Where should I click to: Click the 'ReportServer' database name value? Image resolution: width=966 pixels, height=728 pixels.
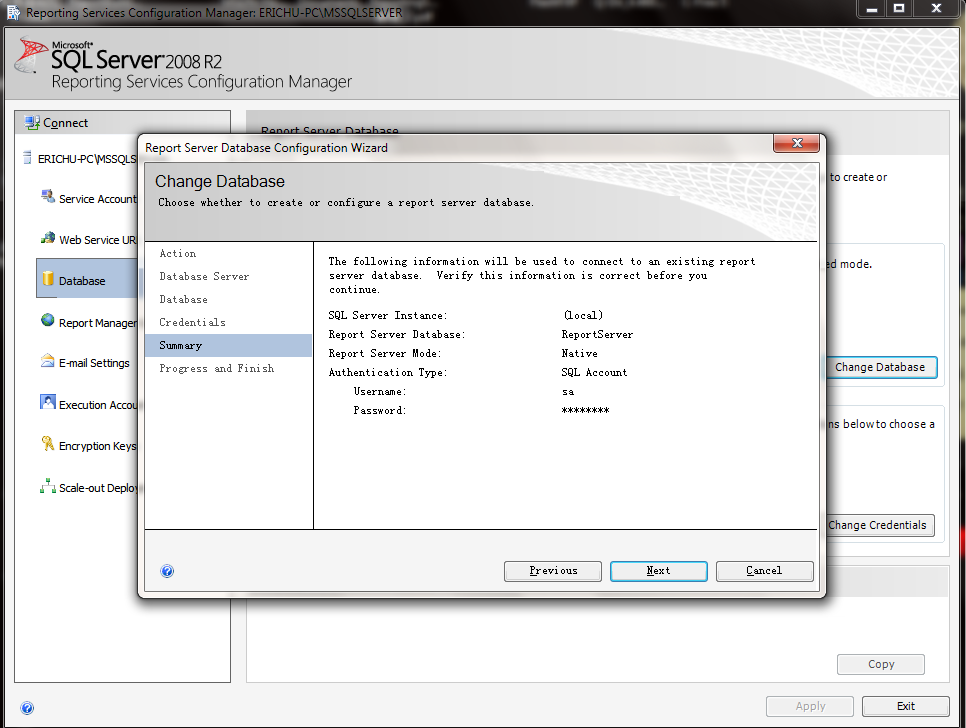pos(597,334)
